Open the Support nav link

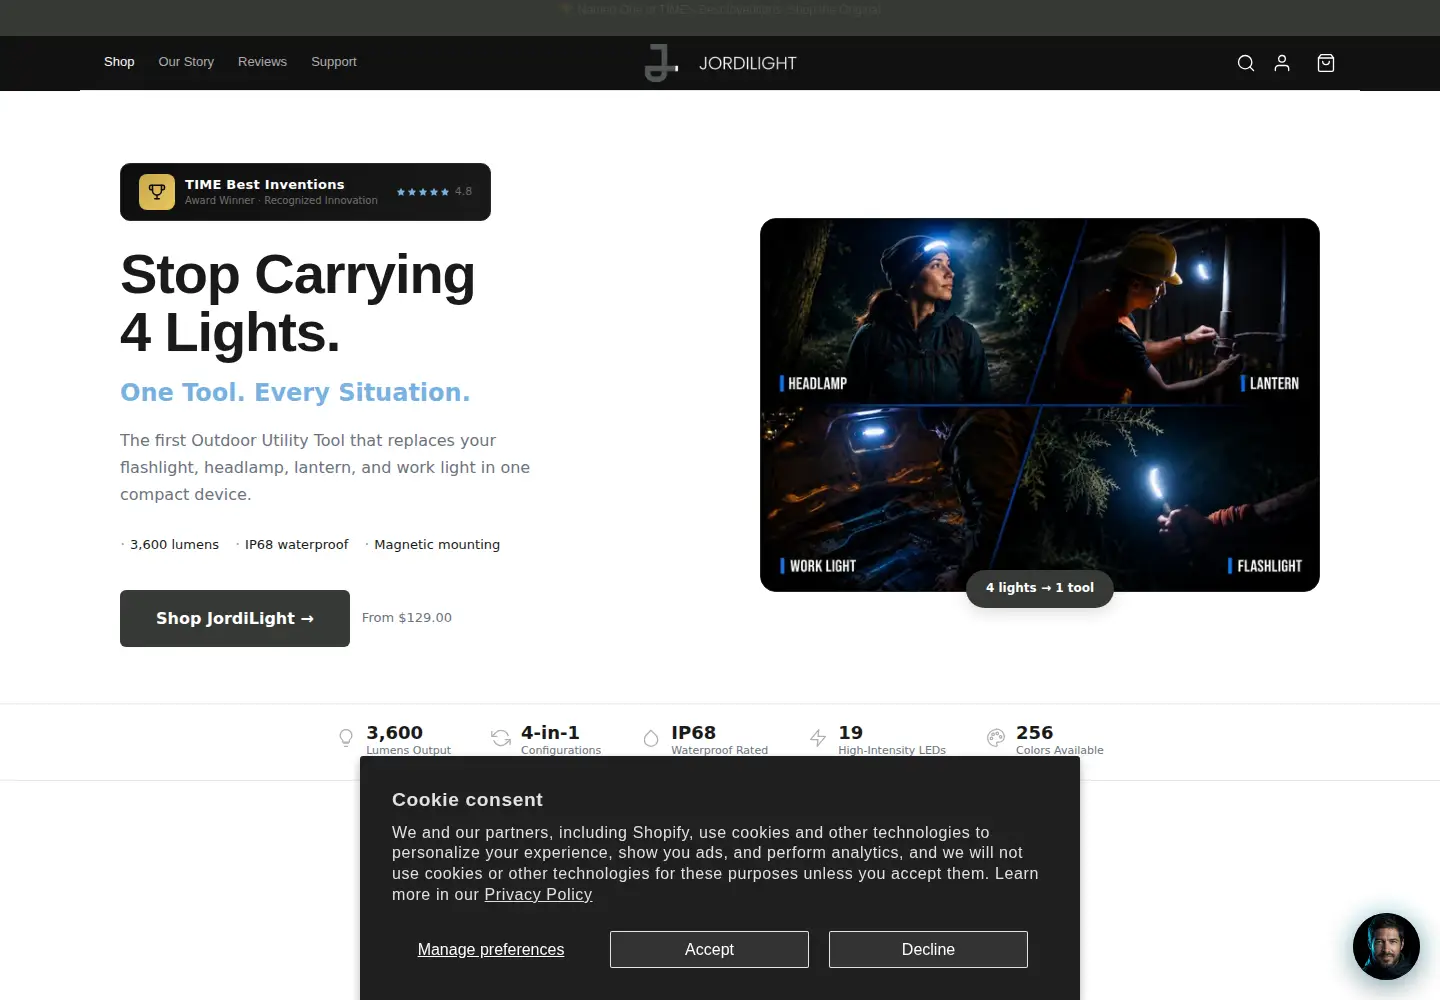point(334,62)
